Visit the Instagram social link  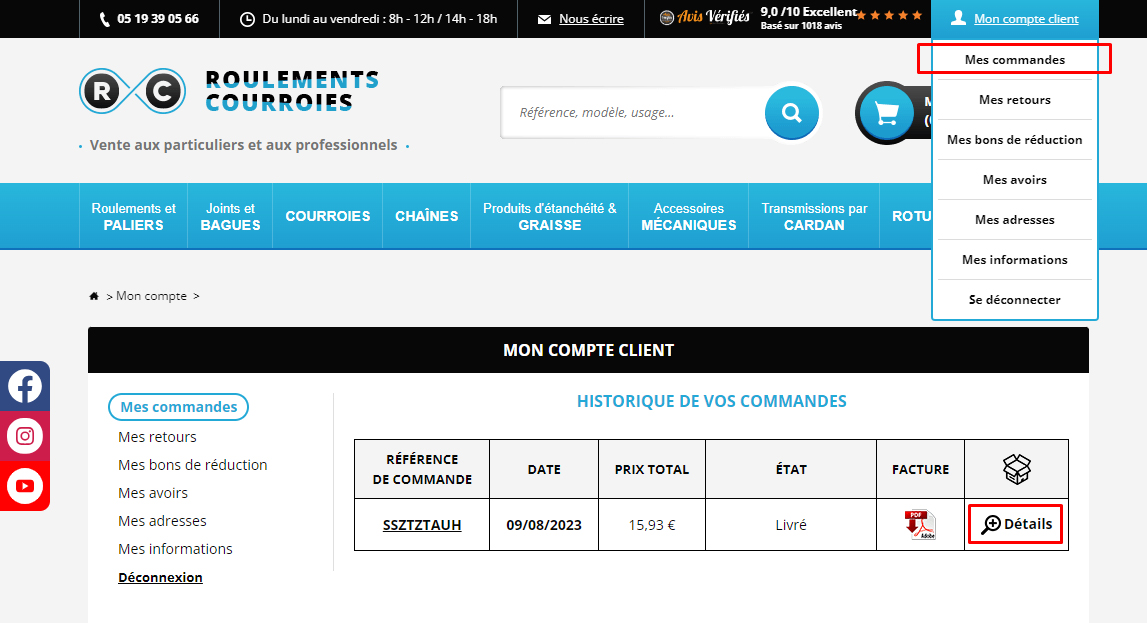pos(25,436)
